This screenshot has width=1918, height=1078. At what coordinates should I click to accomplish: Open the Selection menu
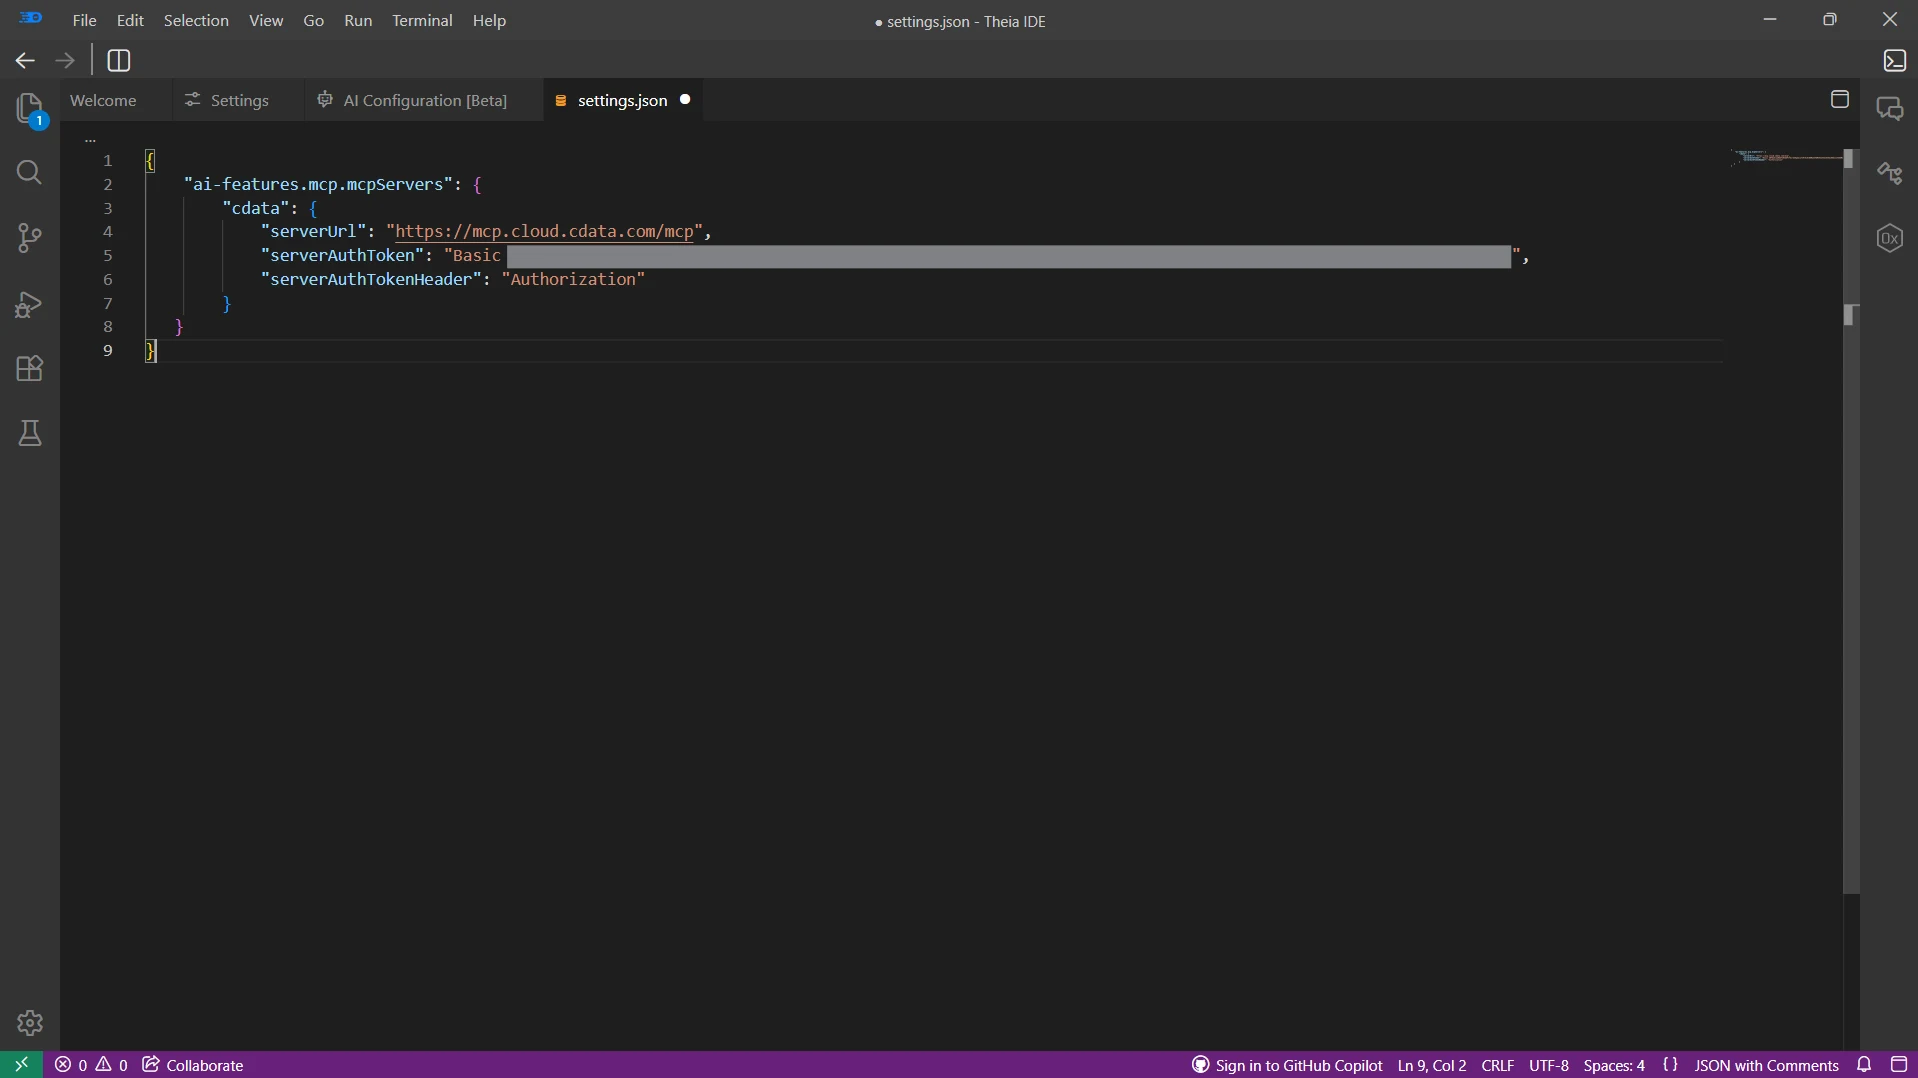(197, 21)
